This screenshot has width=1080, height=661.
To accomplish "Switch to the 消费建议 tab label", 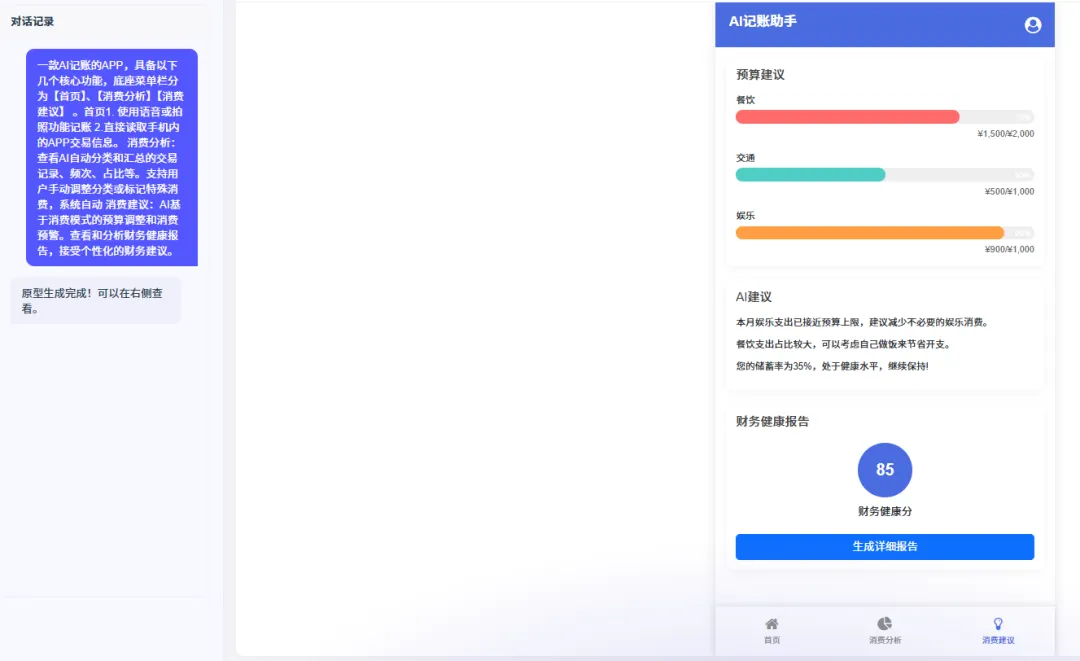I will coord(998,640).
